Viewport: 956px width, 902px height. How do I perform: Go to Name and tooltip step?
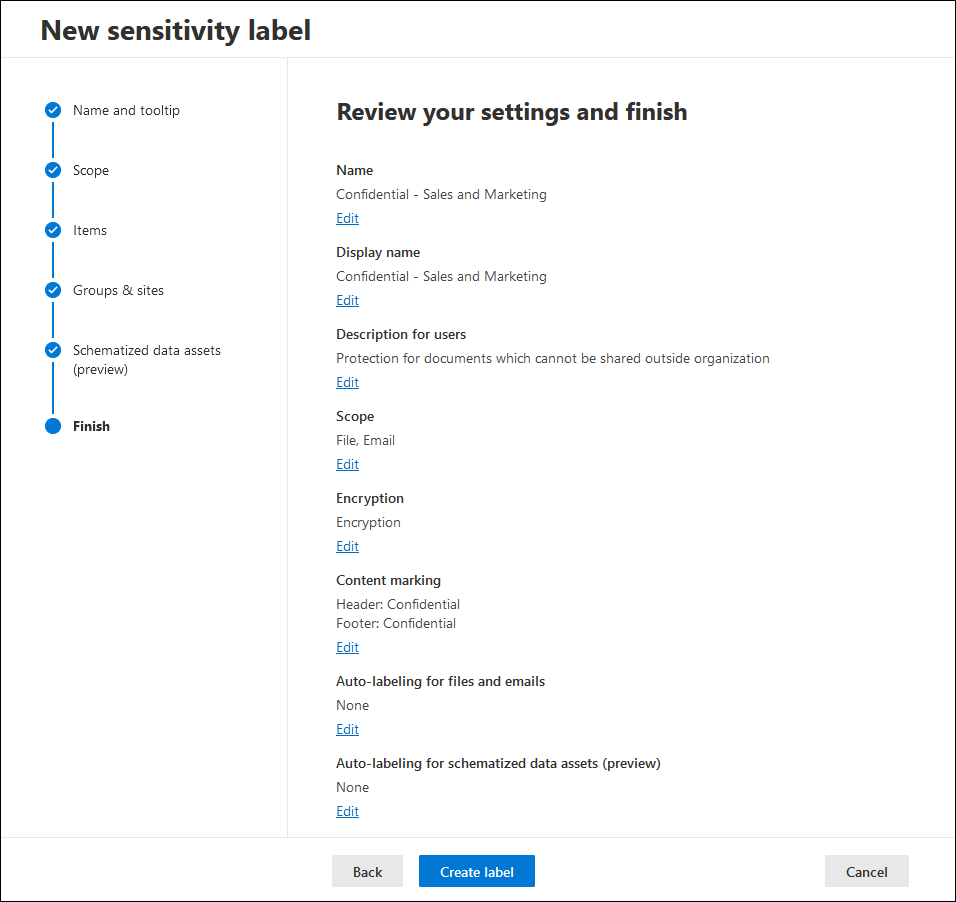126,110
